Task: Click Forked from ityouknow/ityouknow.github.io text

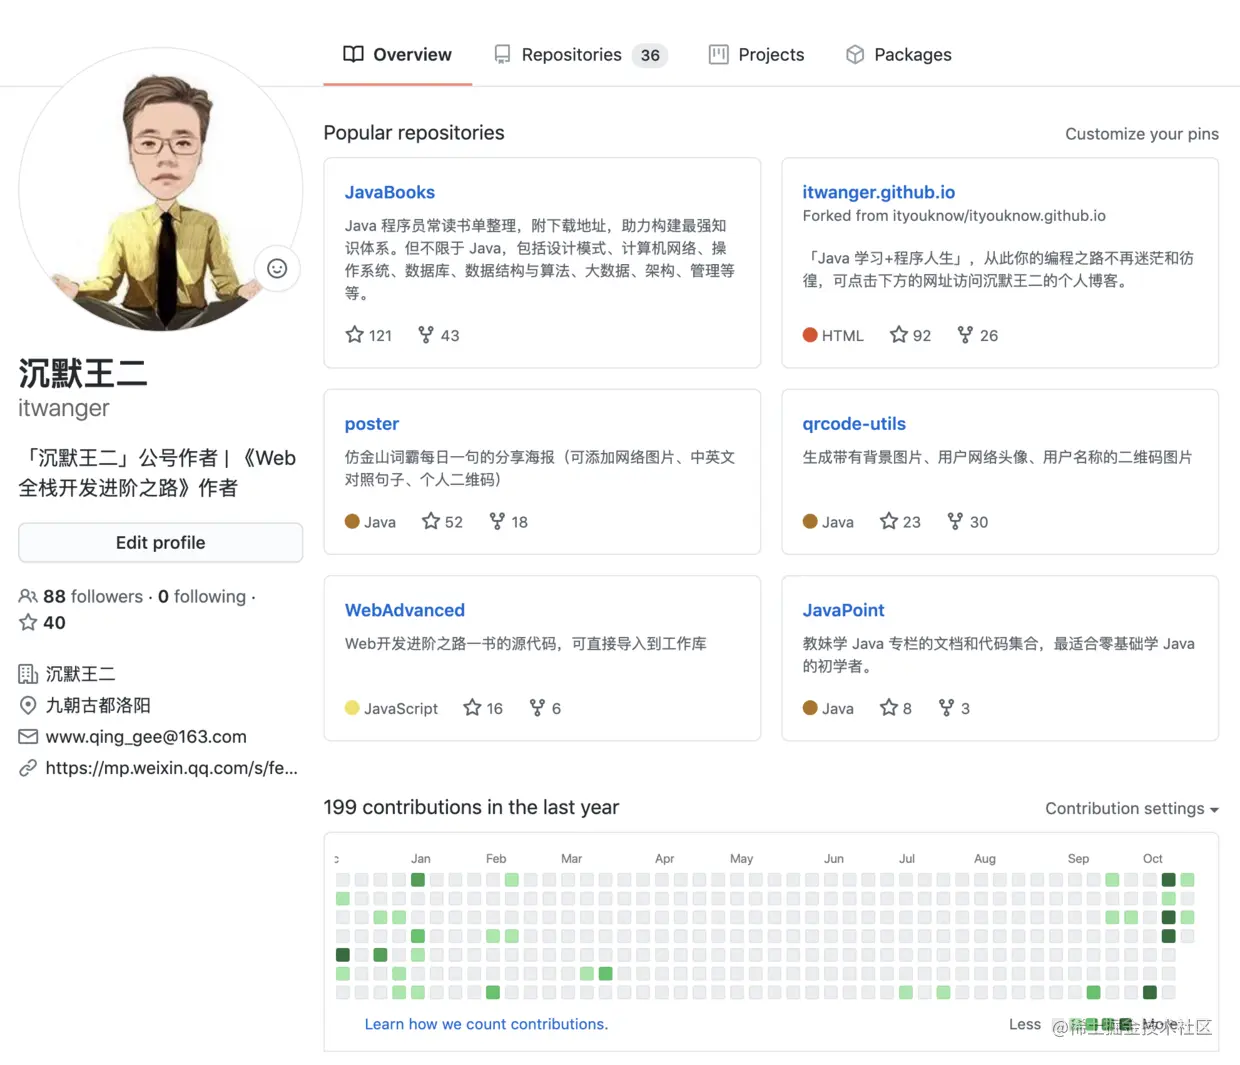Action: [954, 216]
